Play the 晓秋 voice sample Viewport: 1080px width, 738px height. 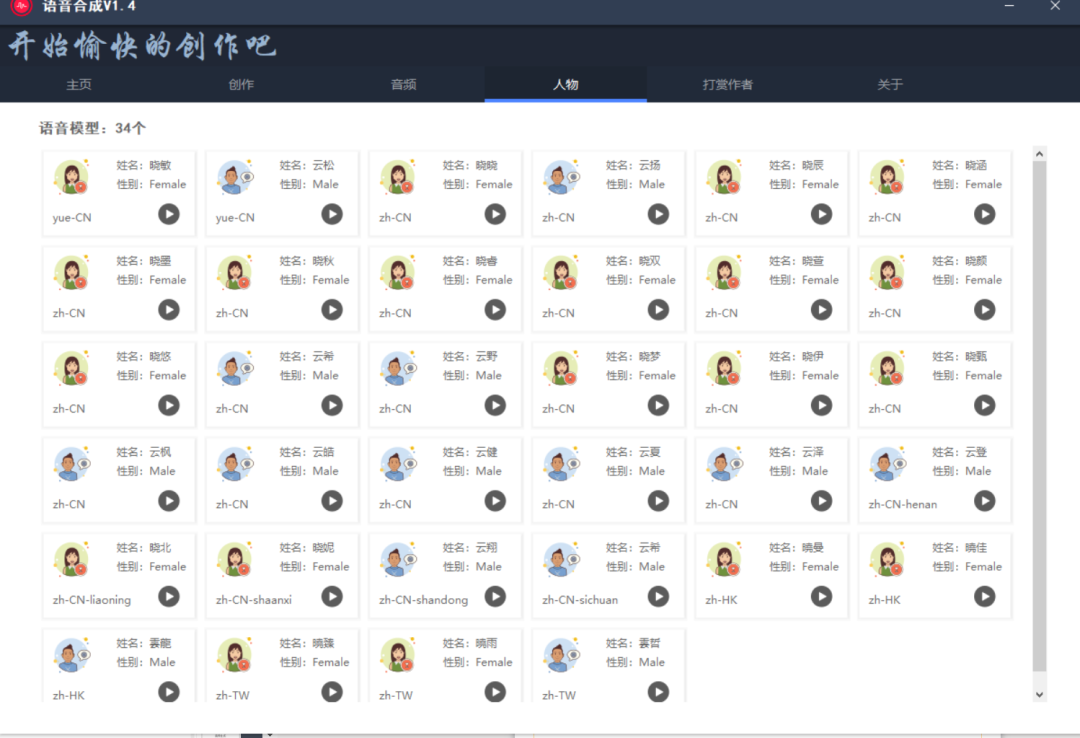[332, 310]
